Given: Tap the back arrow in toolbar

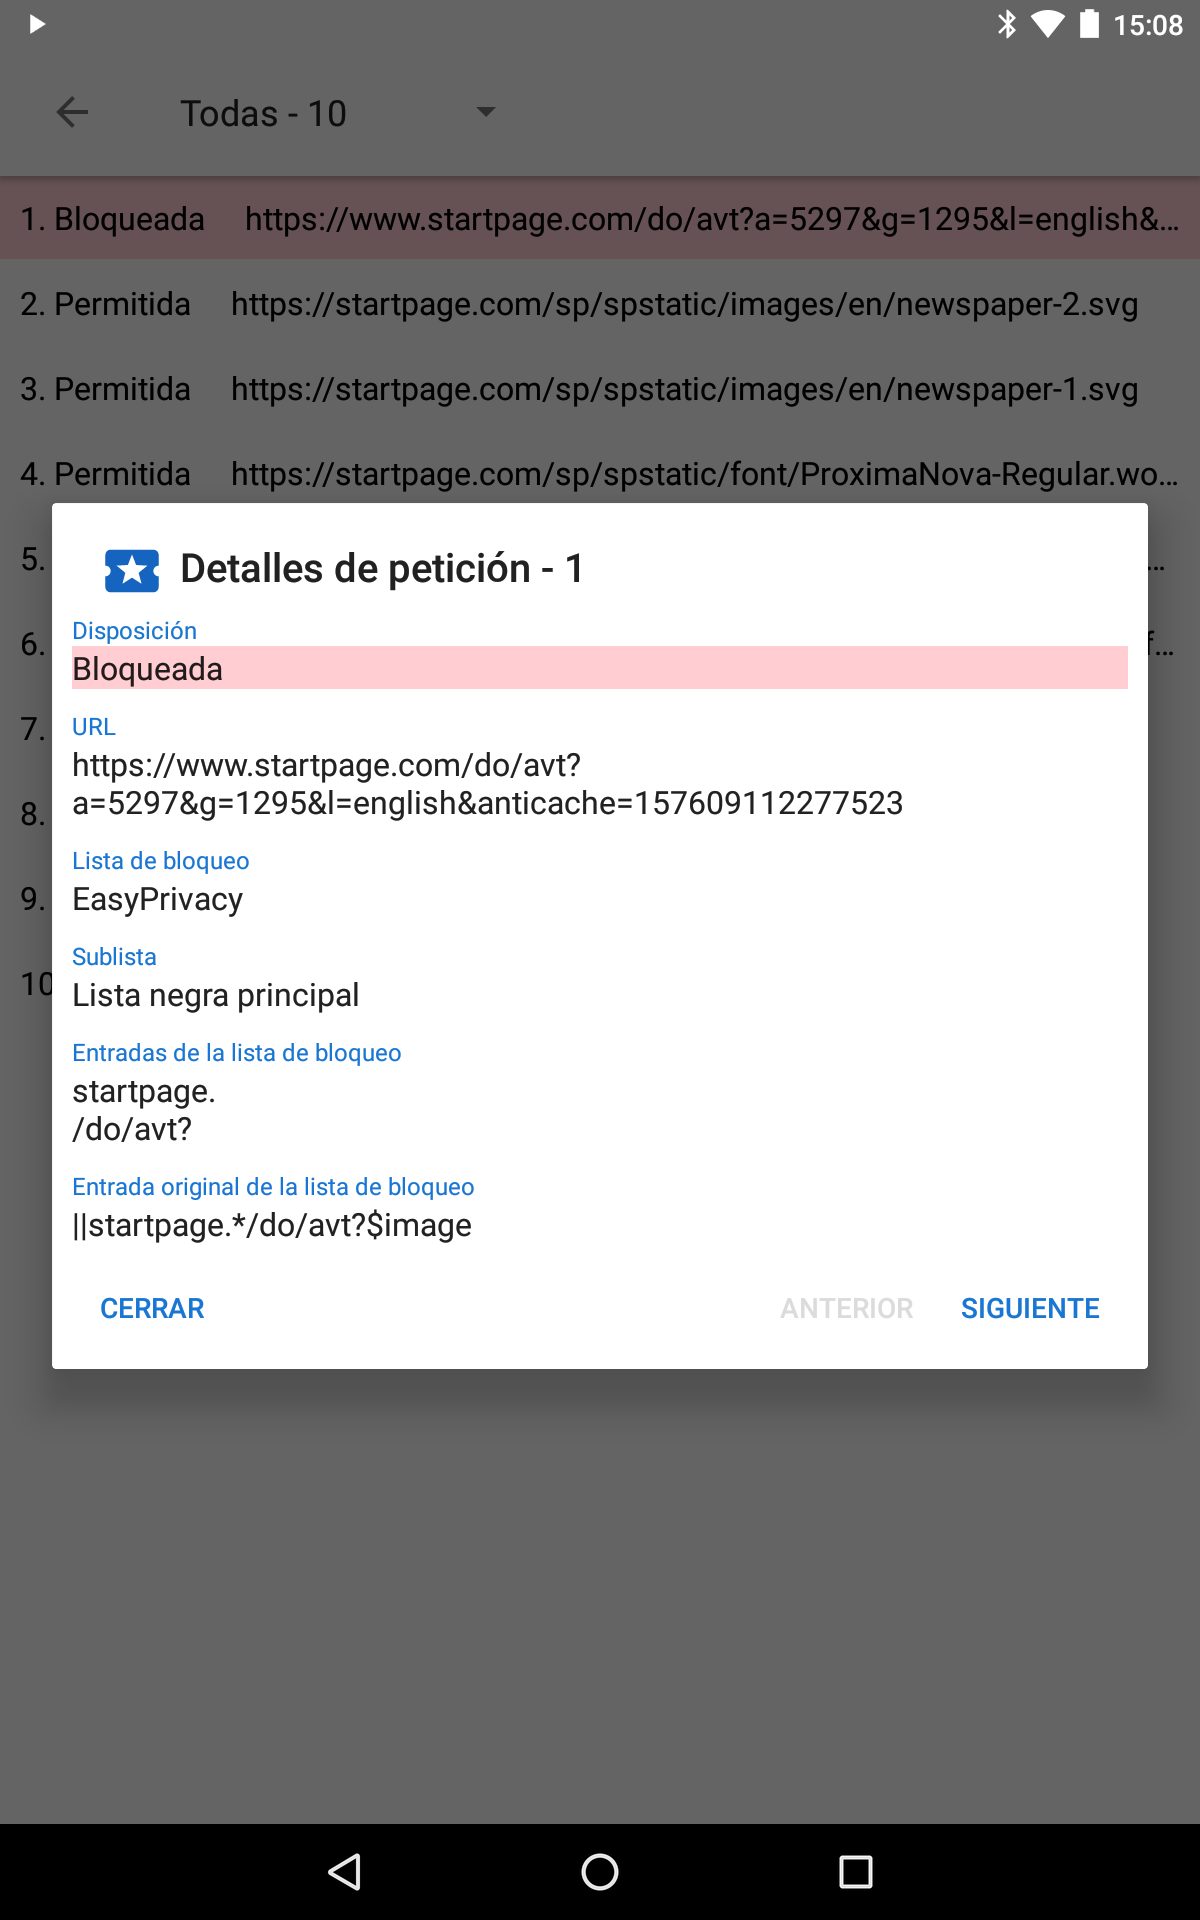Looking at the screenshot, I should click(x=72, y=113).
